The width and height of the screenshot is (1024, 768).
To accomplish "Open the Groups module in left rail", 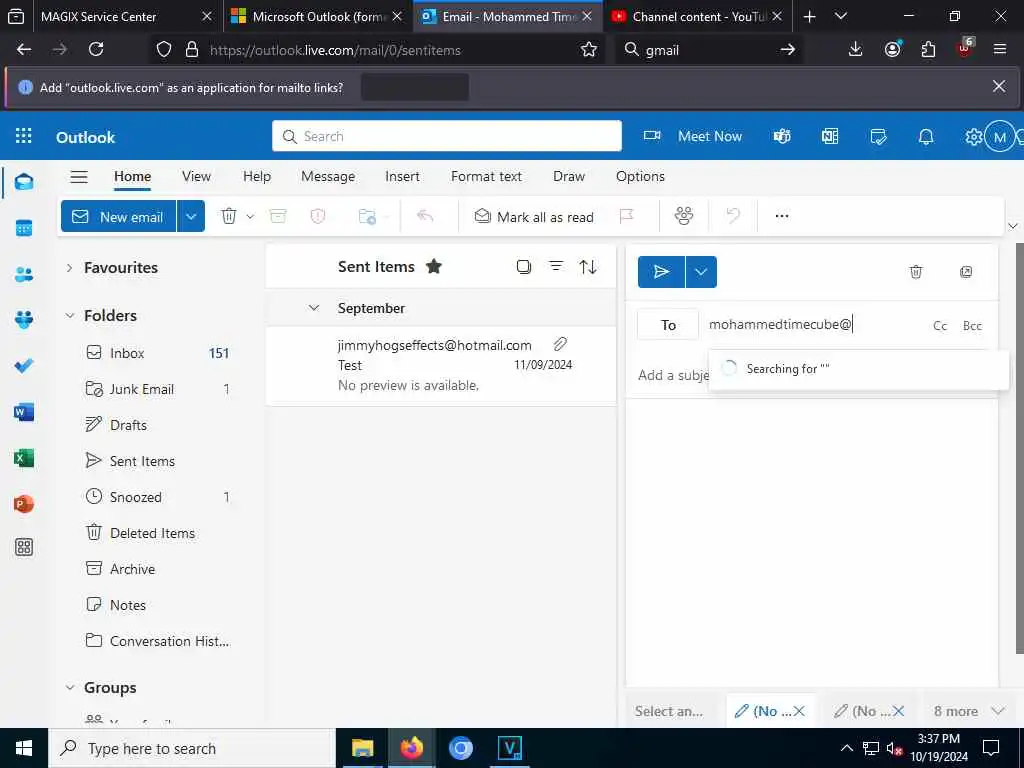I will (x=24, y=319).
